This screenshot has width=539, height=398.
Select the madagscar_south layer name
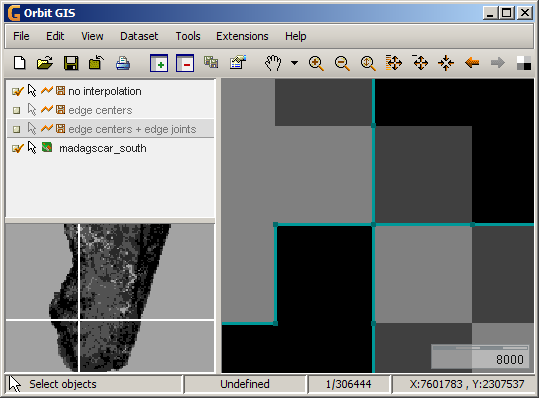point(103,148)
